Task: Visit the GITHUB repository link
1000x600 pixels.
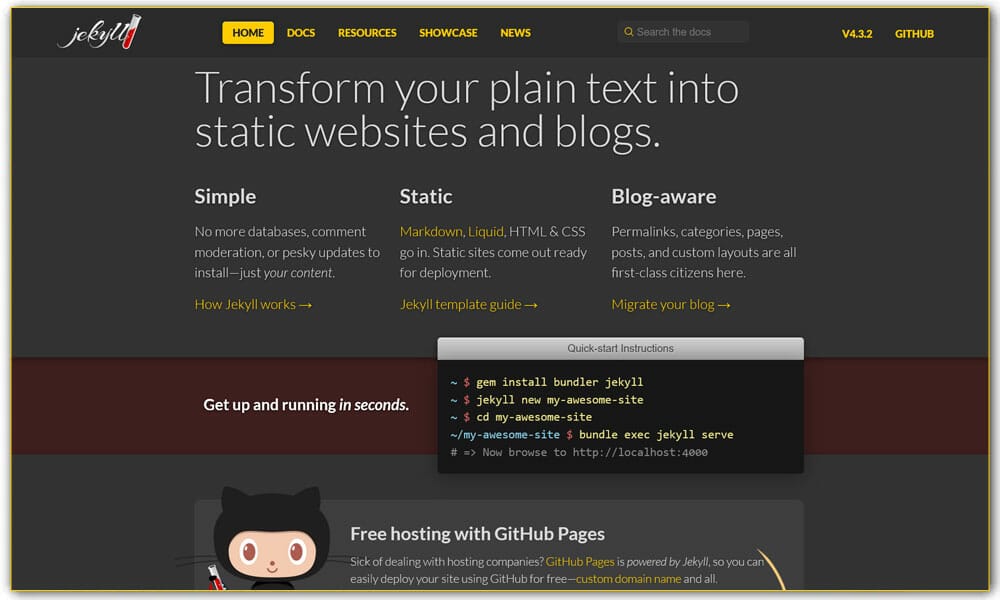Action: click(x=914, y=32)
